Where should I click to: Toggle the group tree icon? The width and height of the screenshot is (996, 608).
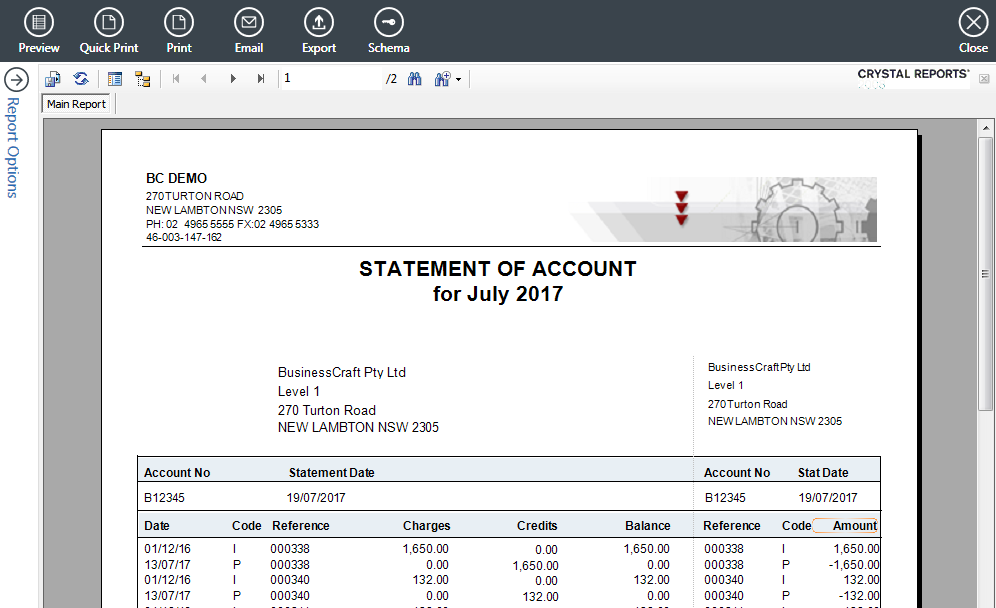click(x=143, y=79)
